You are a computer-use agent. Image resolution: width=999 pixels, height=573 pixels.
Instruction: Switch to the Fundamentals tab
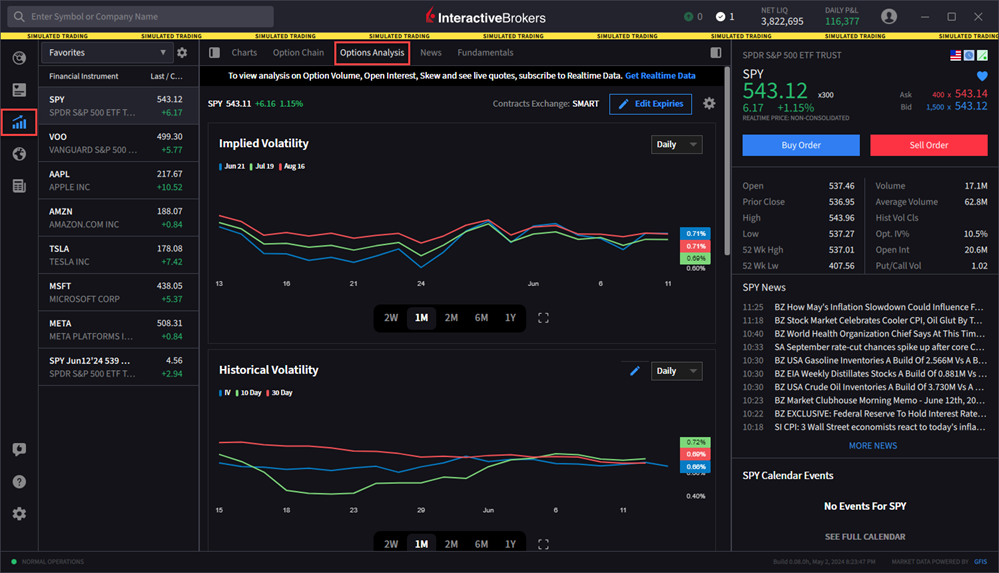coord(485,53)
